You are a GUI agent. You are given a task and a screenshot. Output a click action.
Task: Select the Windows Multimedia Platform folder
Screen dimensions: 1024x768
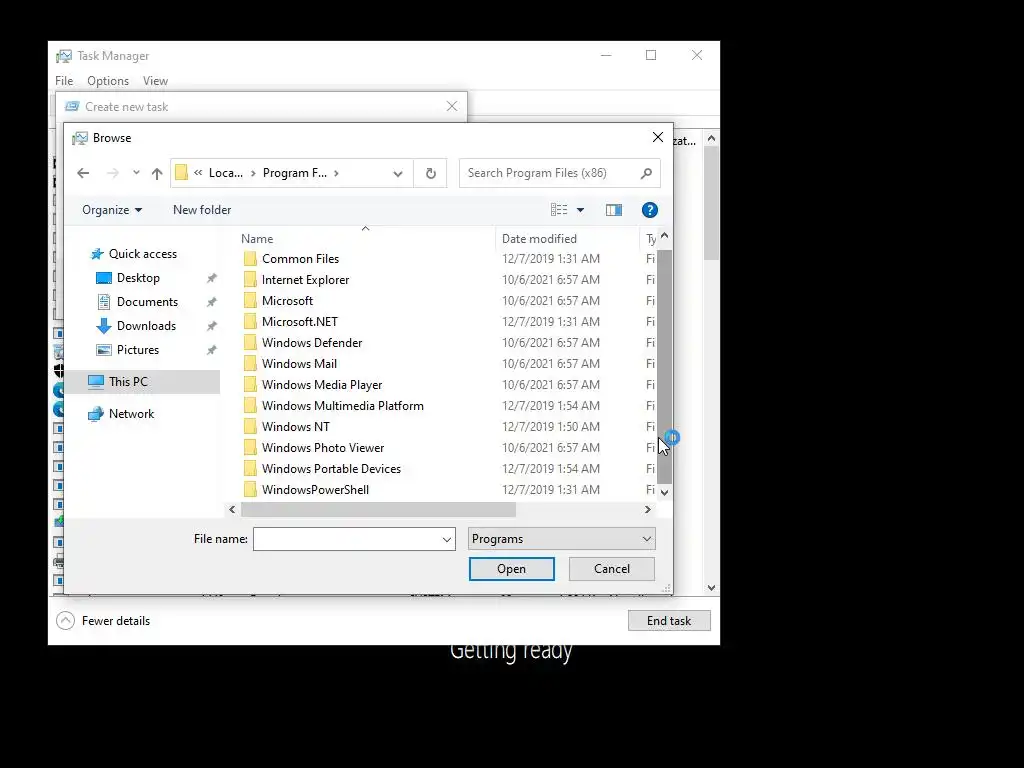(x=342, y=406)
